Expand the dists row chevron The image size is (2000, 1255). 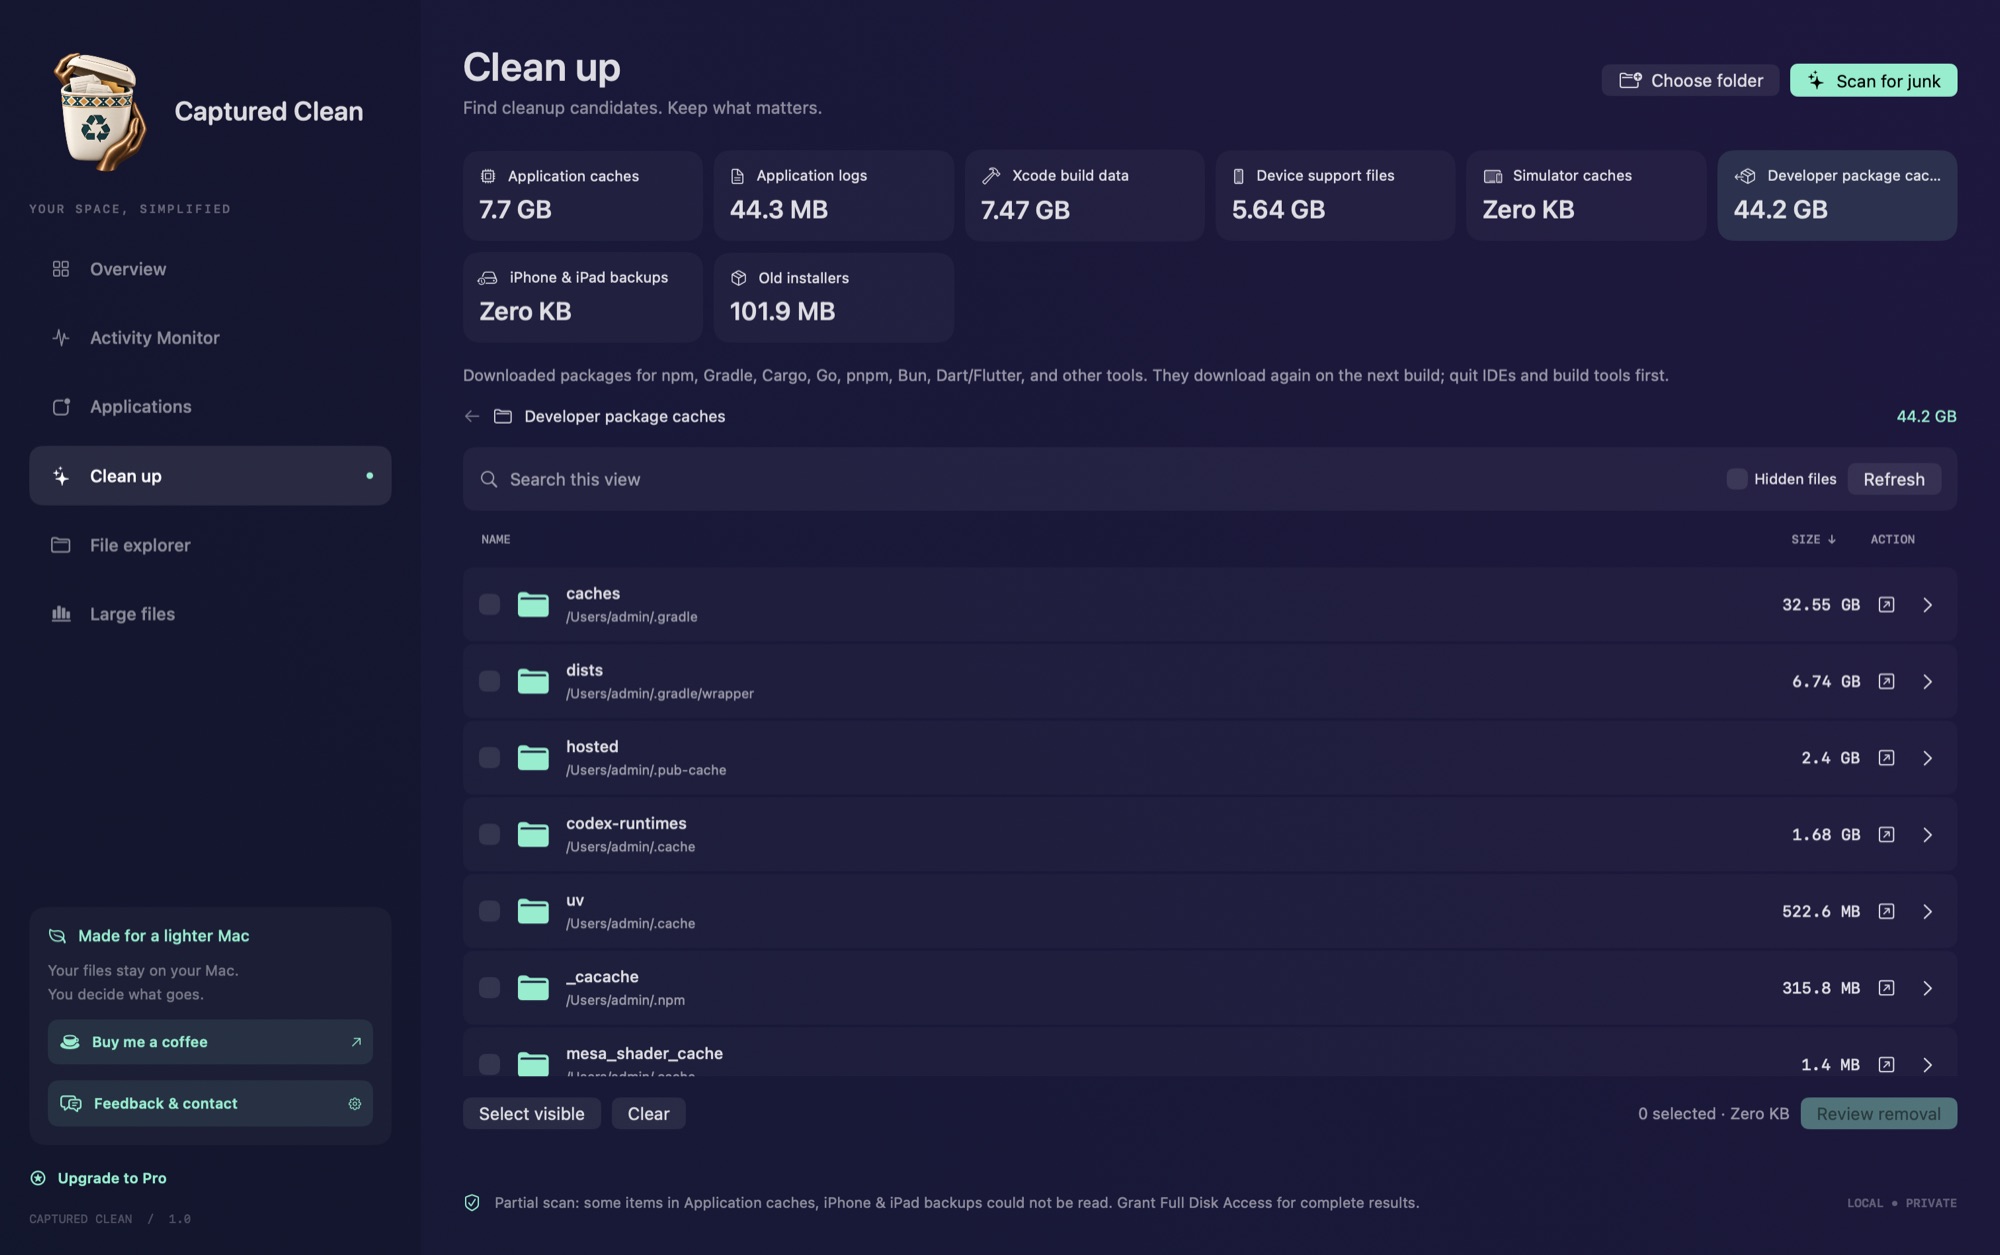1927,682
